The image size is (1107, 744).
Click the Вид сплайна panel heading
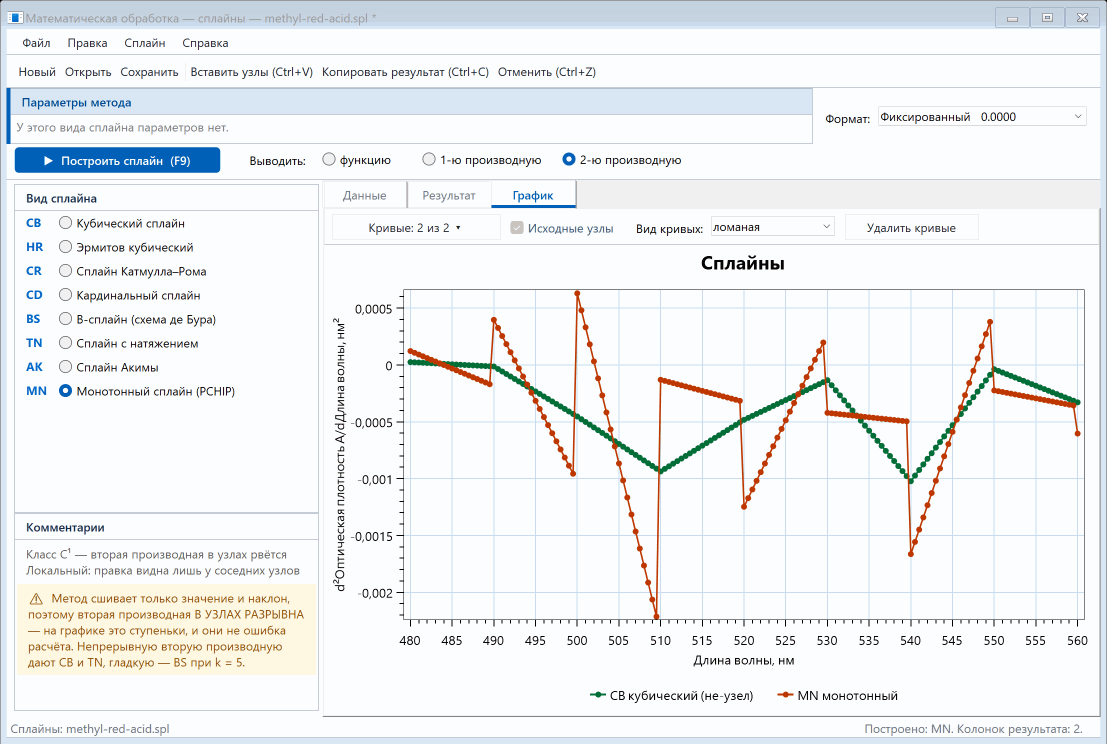61,198
